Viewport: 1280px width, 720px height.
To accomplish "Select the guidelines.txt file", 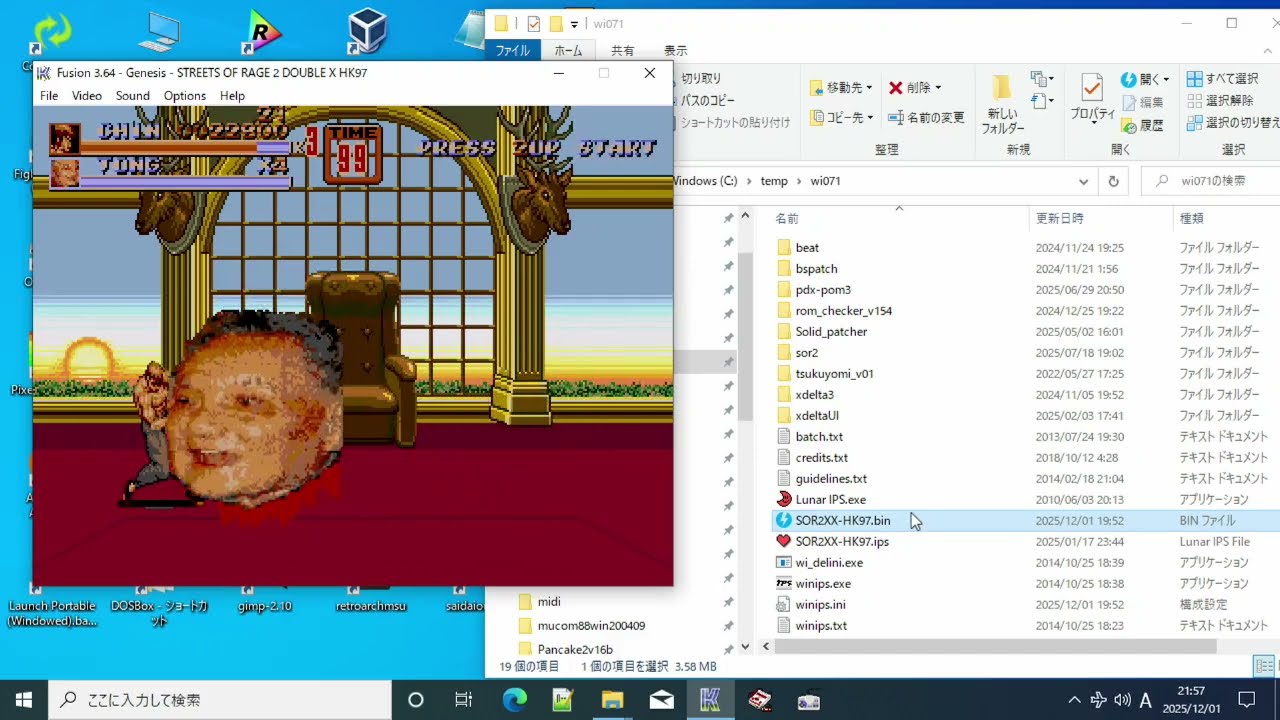I will [x=831, y=479].
